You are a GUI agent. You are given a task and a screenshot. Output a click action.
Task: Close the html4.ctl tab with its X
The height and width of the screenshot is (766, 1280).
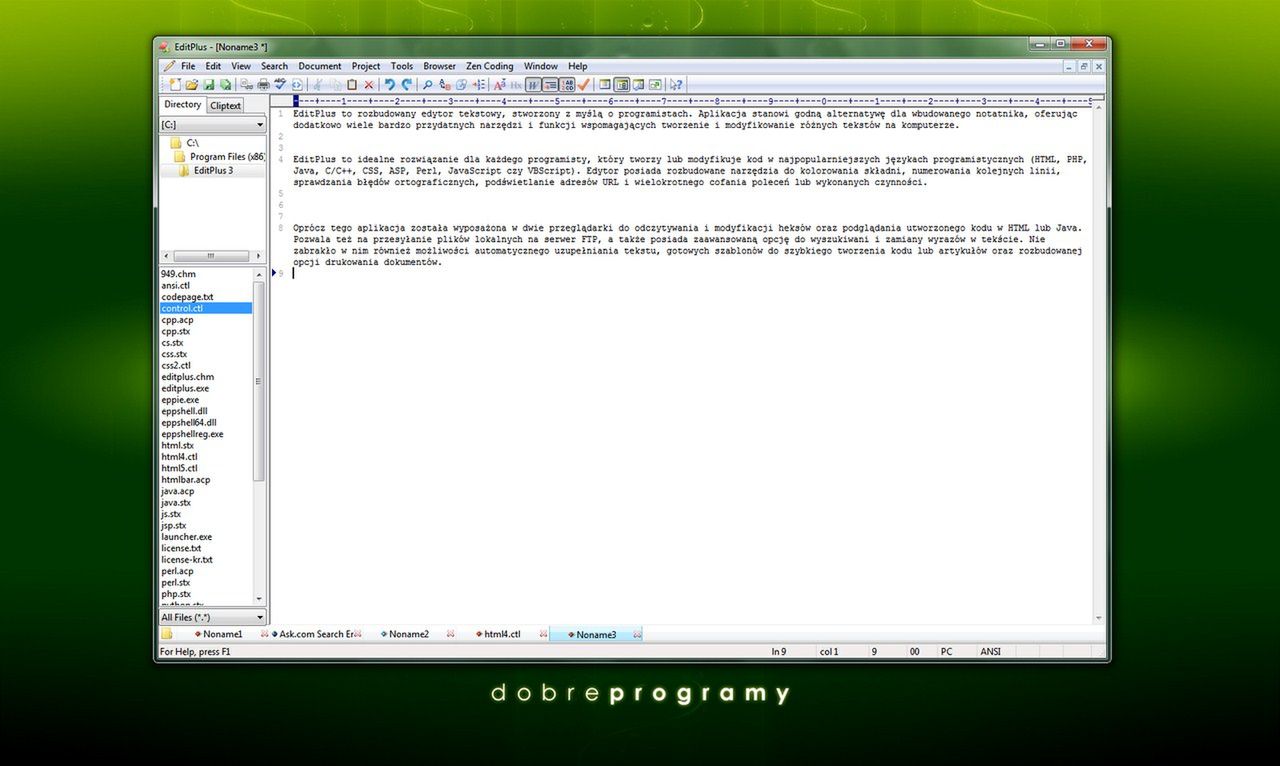pos(543,634)
